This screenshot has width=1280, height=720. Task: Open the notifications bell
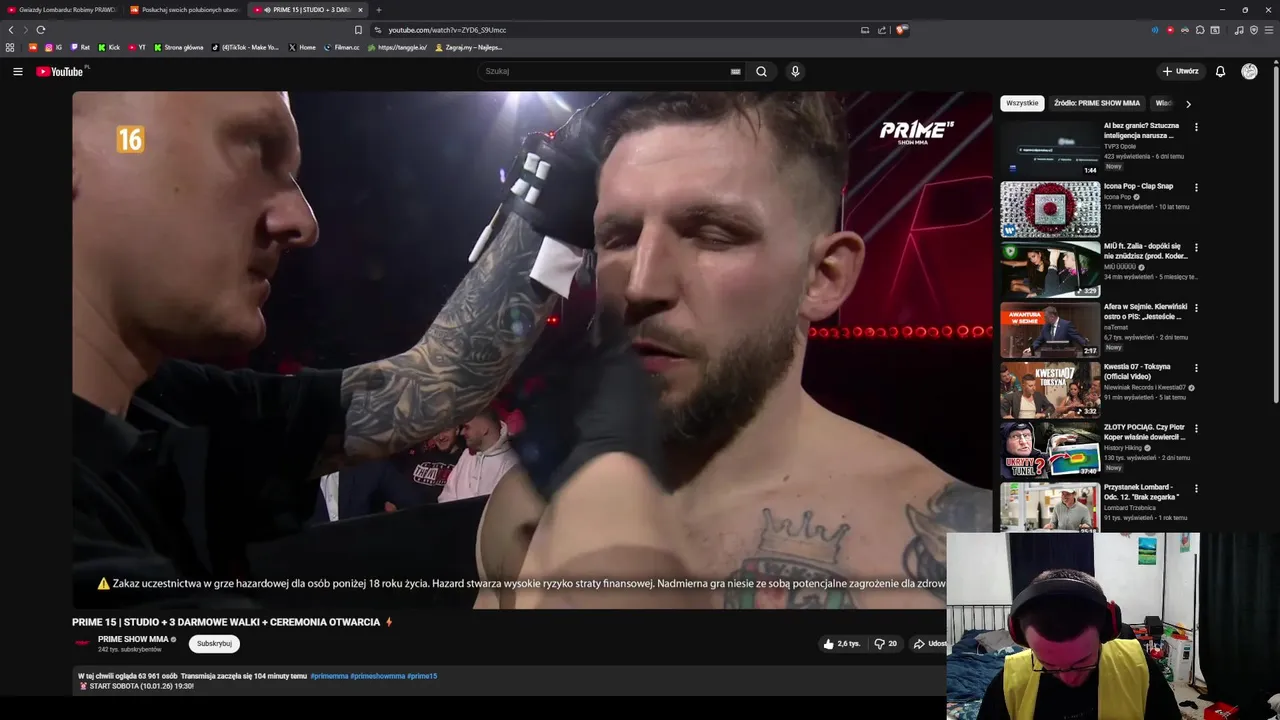coord(1220,71)
